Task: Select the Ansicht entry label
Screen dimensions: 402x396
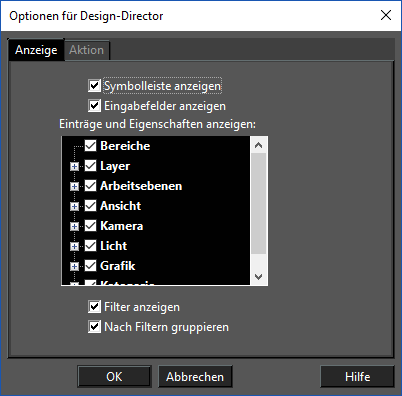Action: tap(121, 206)
